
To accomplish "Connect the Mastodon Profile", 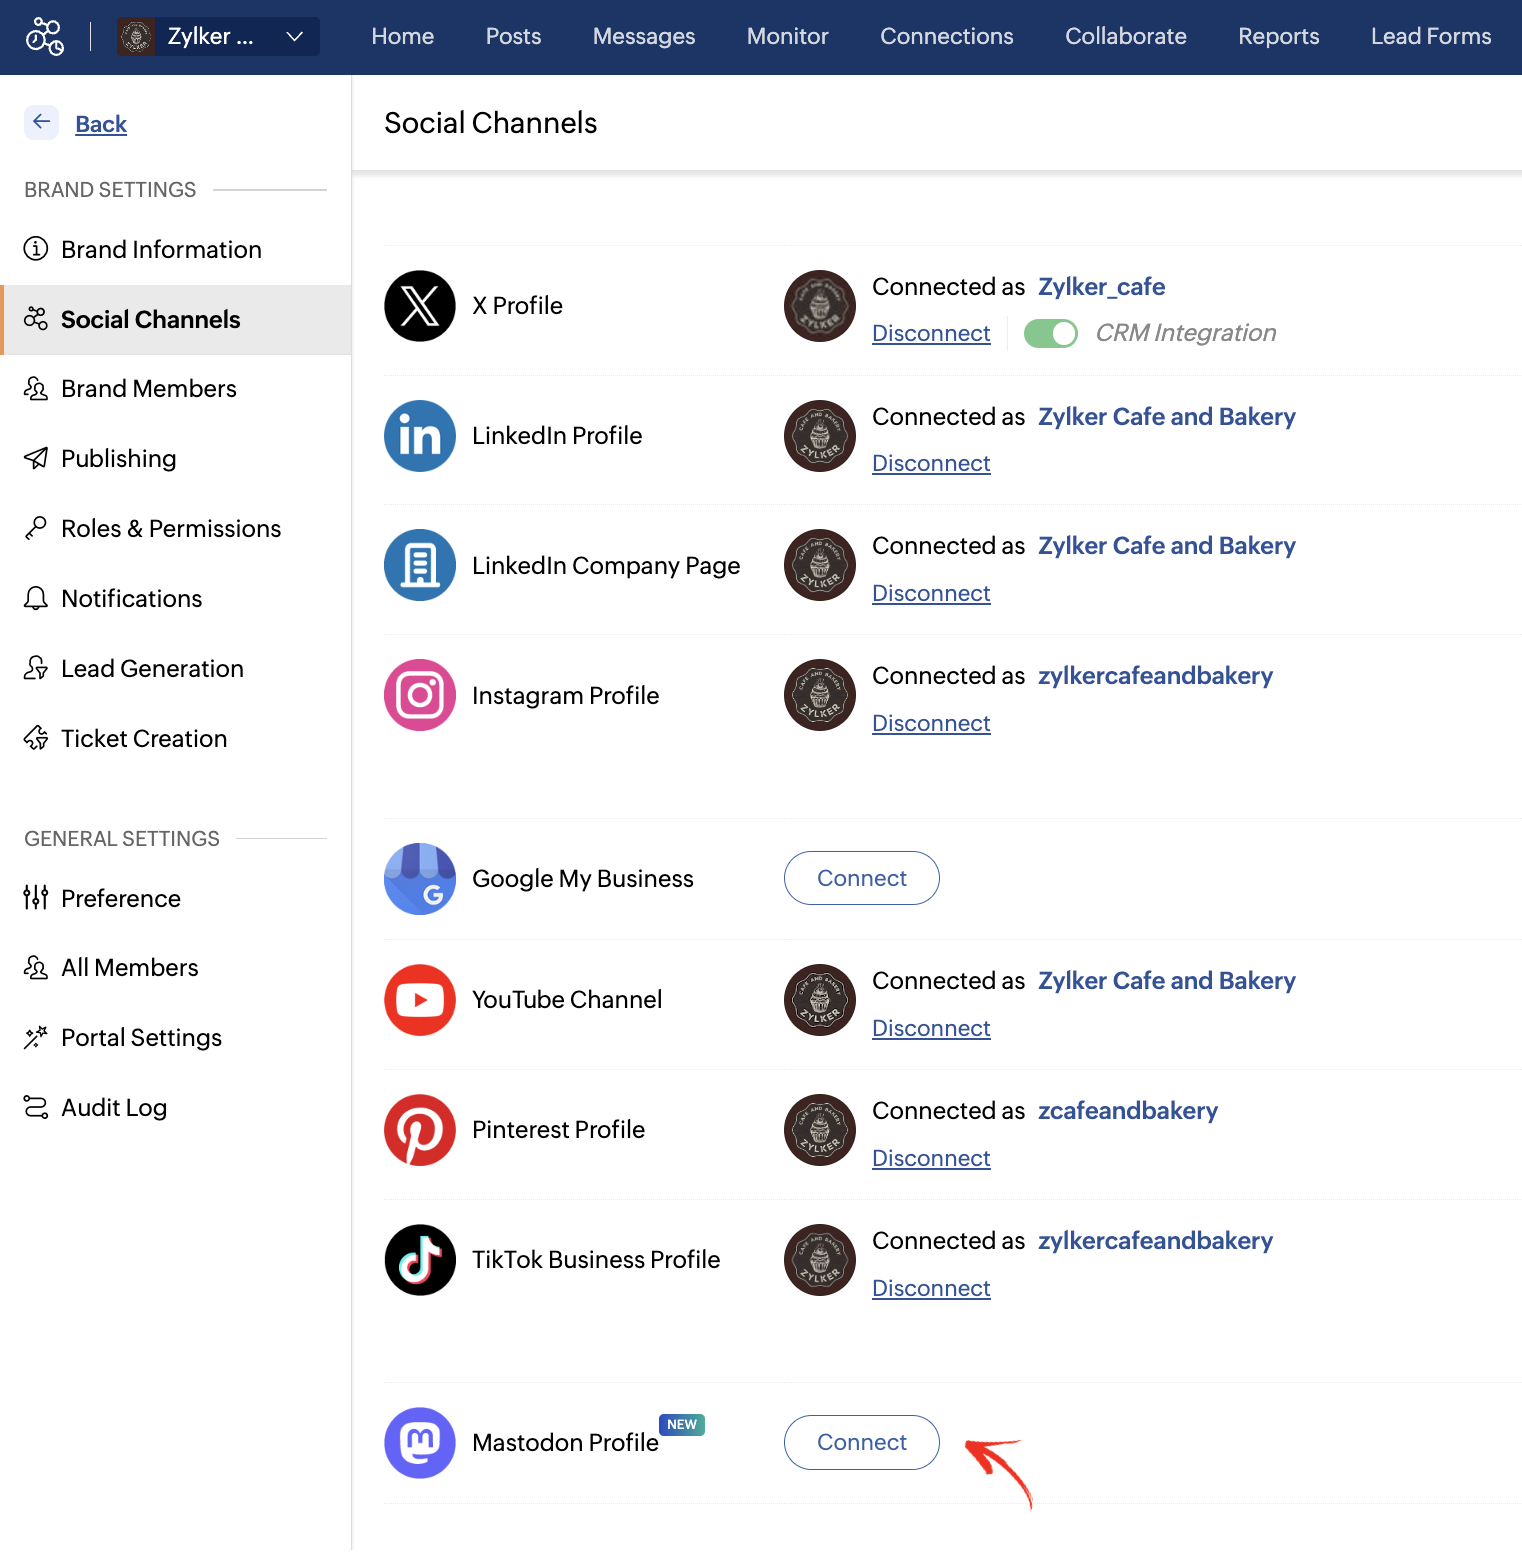I will (x=861, y=1442).
